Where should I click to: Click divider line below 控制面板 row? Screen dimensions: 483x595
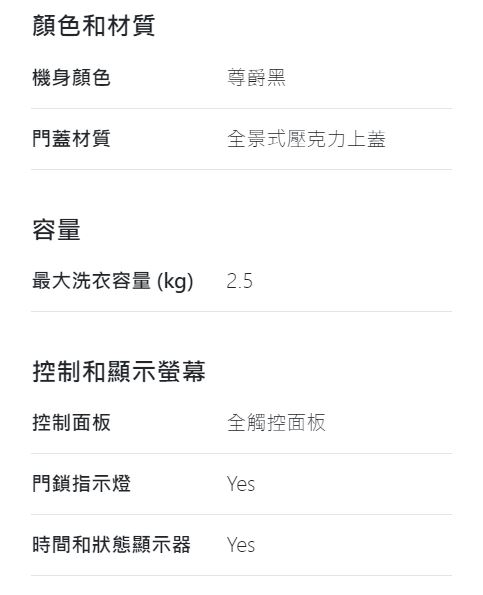(242, 453)
